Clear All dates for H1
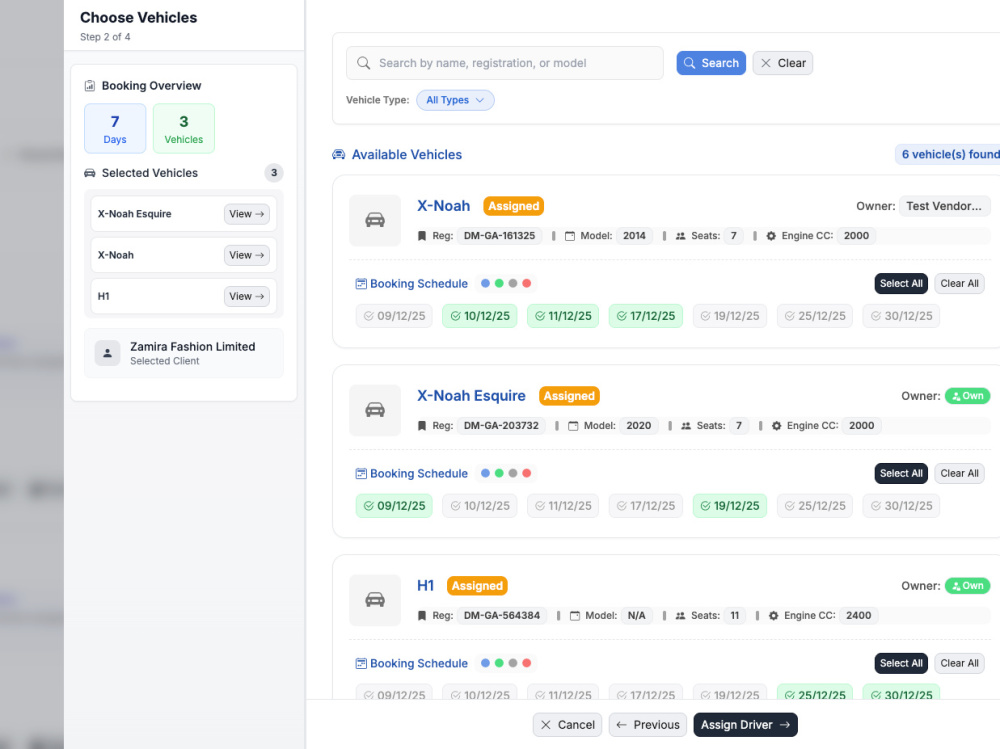Image resolution: width=1000 pixels, height=749 pixels. [x=959, y=664]
